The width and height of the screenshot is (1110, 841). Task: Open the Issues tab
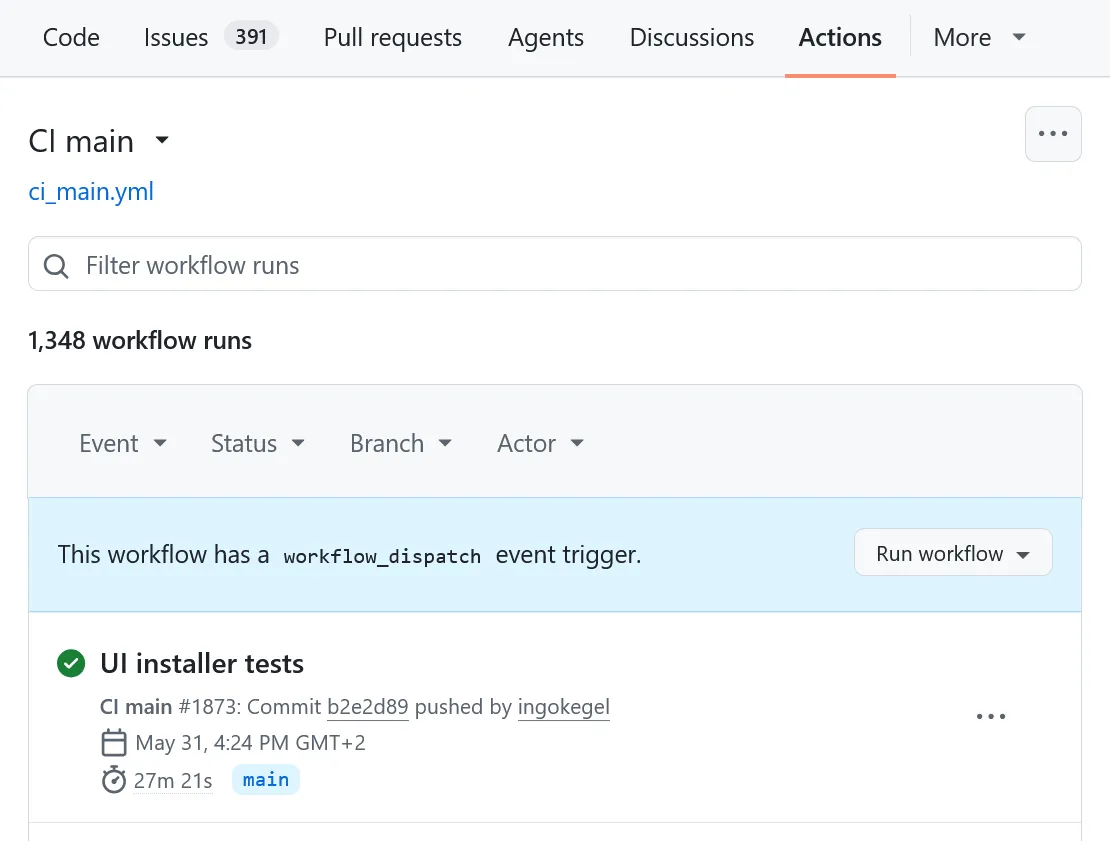click(176, 38)
